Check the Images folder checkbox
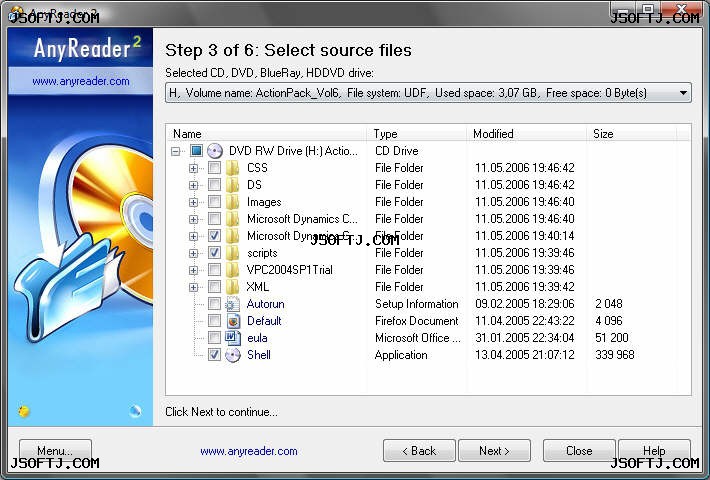710x480 pixels. pos(214,202)
